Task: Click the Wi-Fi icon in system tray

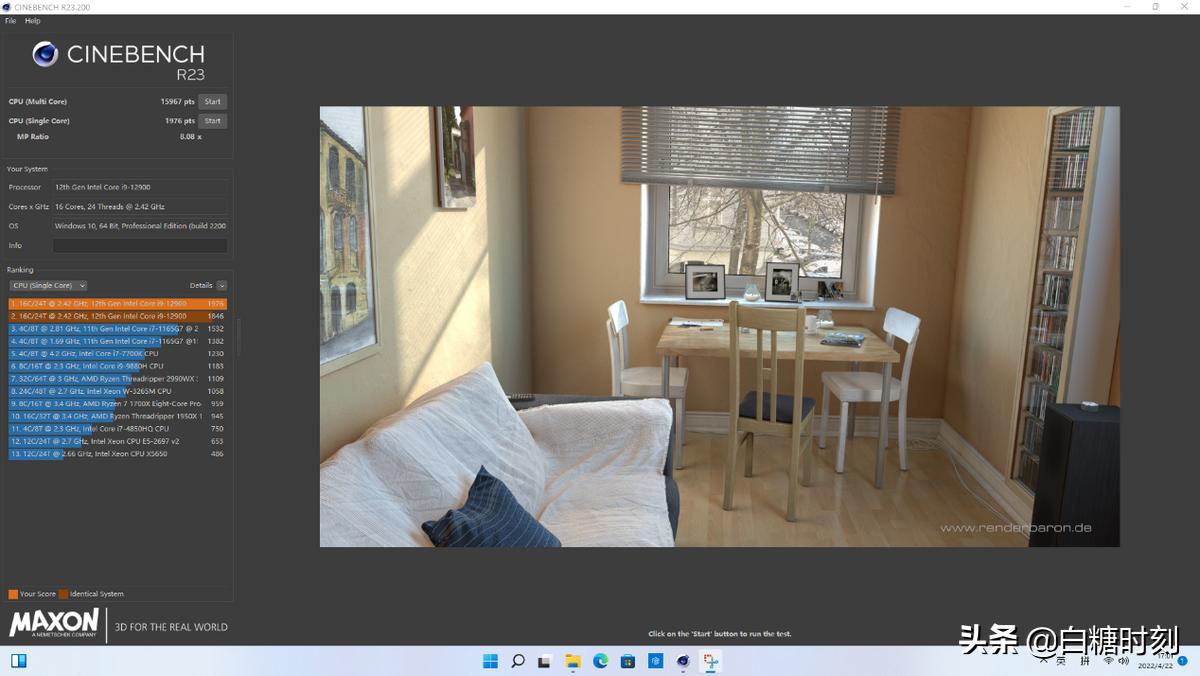Action: 1108,661
